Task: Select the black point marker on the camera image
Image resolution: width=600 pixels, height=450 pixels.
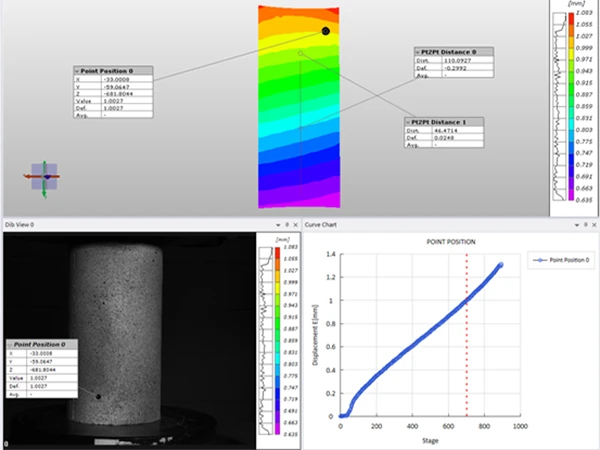Action: click(98, 397)
